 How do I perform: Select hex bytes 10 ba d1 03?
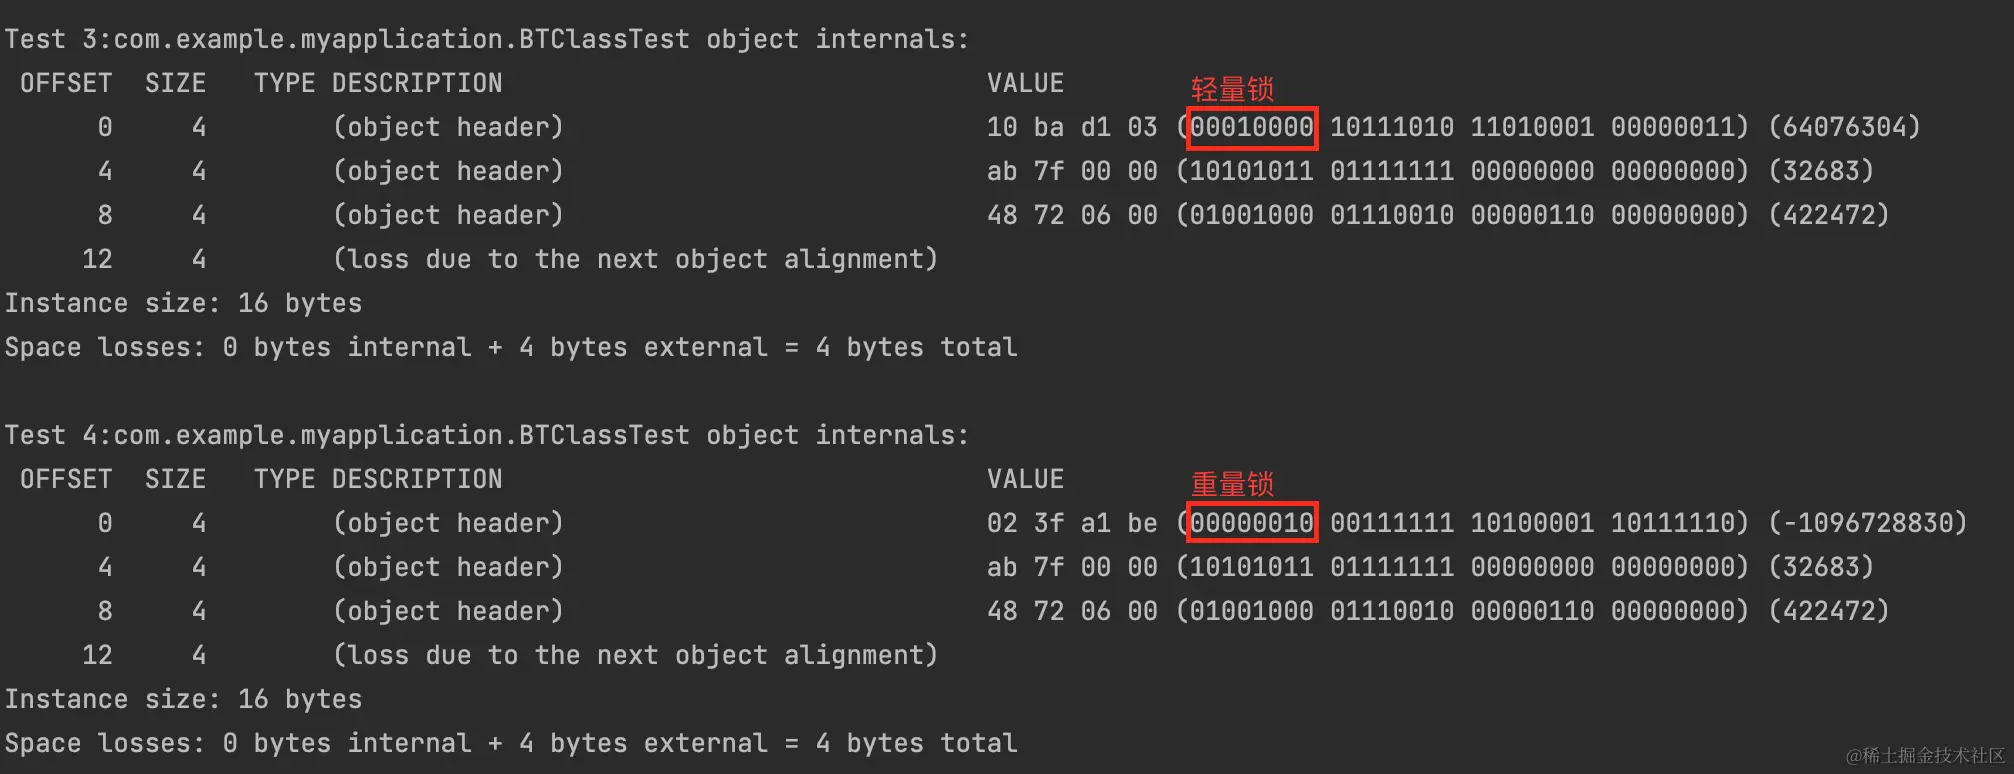1071,128
